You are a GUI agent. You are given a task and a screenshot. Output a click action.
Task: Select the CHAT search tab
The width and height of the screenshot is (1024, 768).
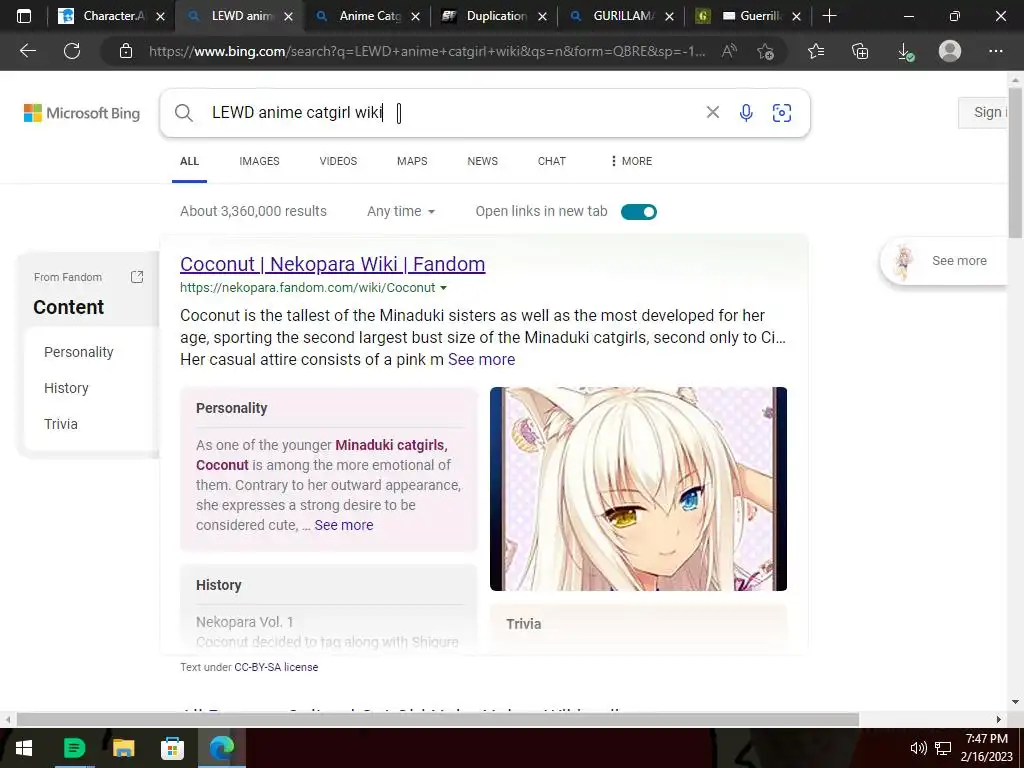(x=552, y=161)
